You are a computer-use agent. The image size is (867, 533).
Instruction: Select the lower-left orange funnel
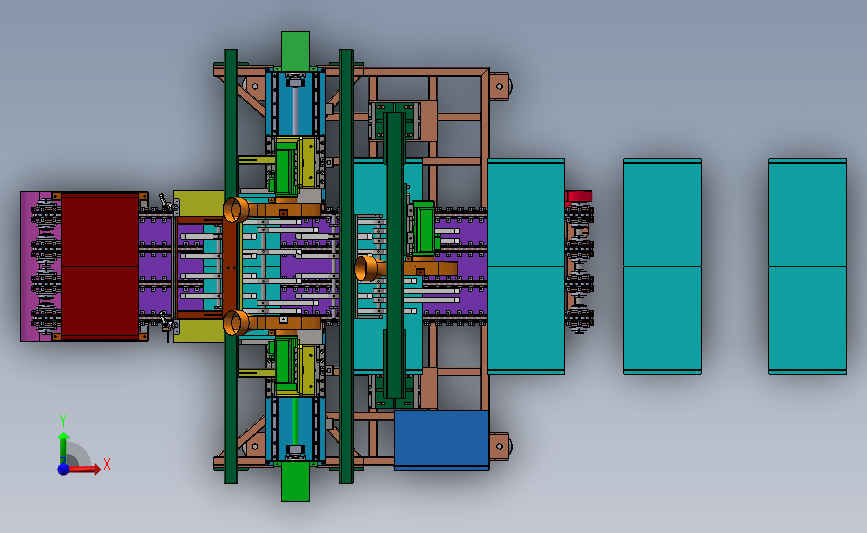click(237, 322)
